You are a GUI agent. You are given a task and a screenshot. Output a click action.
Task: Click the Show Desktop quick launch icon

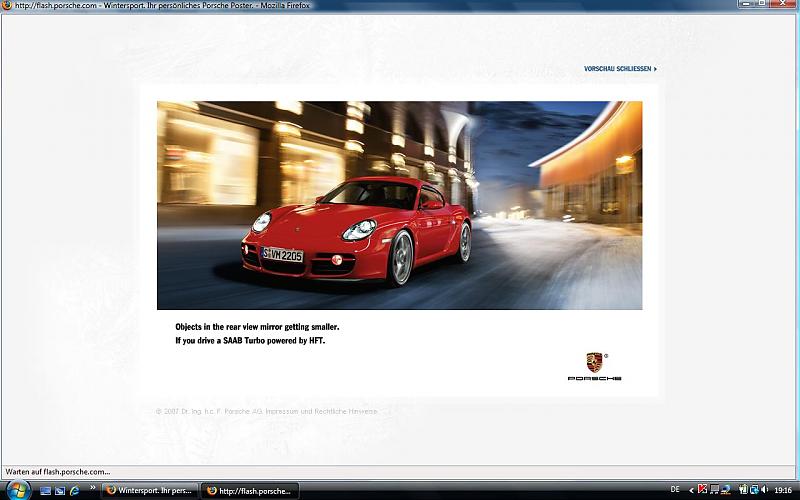[x=45, y=491]
